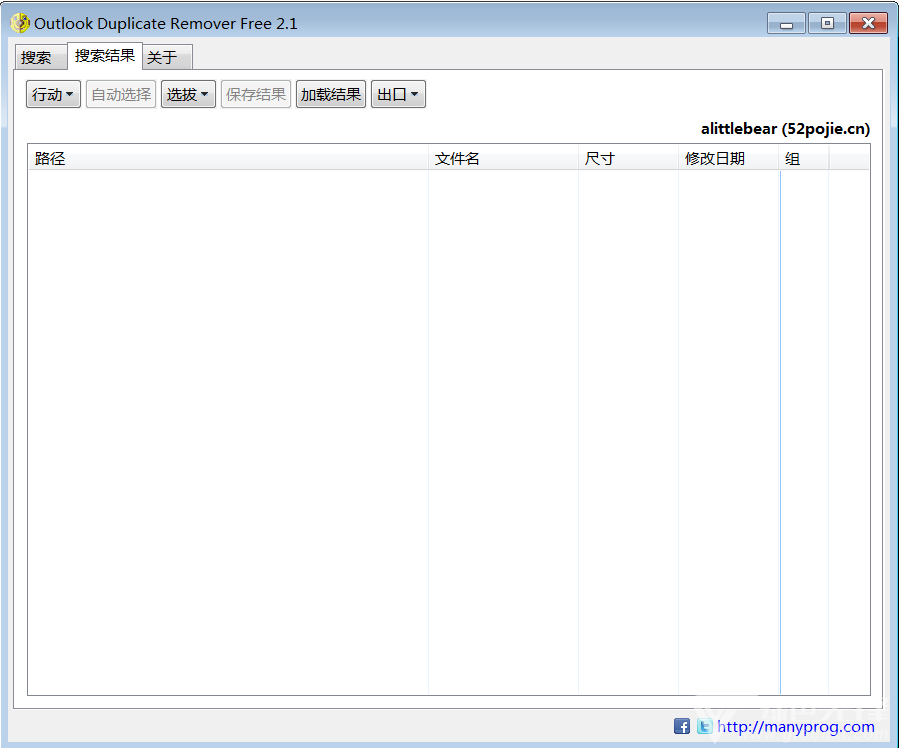The height and width of the screenshot is (748, 899).
Task: Click the 加载结果 button
Action: click(331, 94)
